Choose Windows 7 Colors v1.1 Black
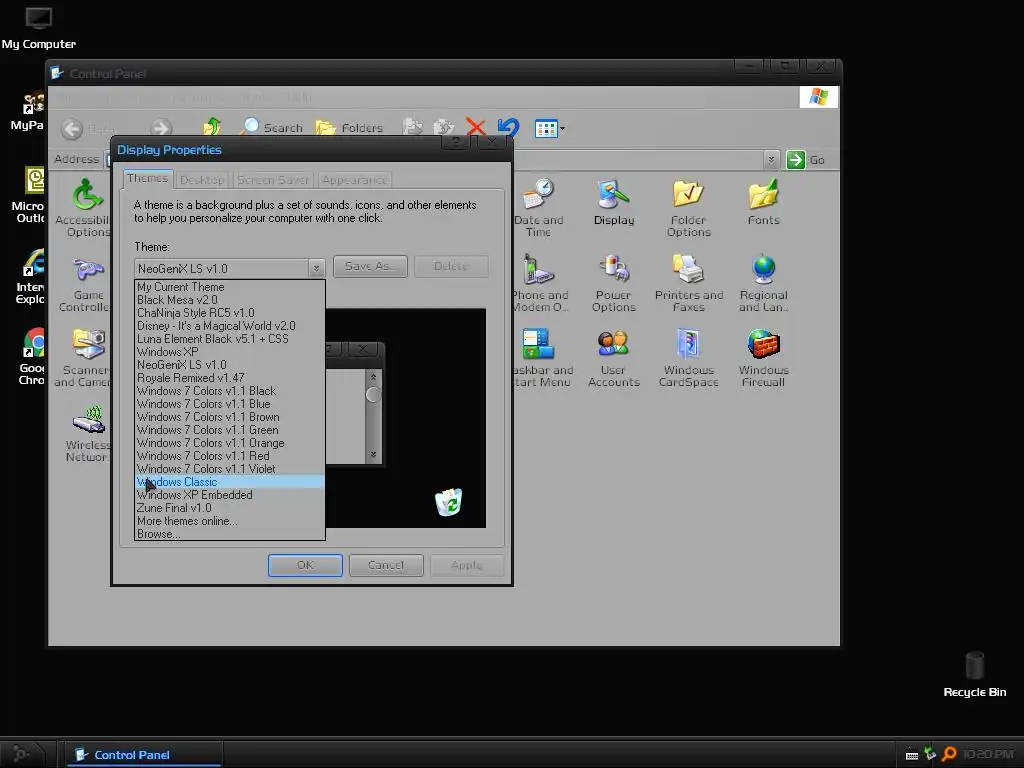Image resolution: width=1024 pixels, height=768 pixels. coord(229,391)
